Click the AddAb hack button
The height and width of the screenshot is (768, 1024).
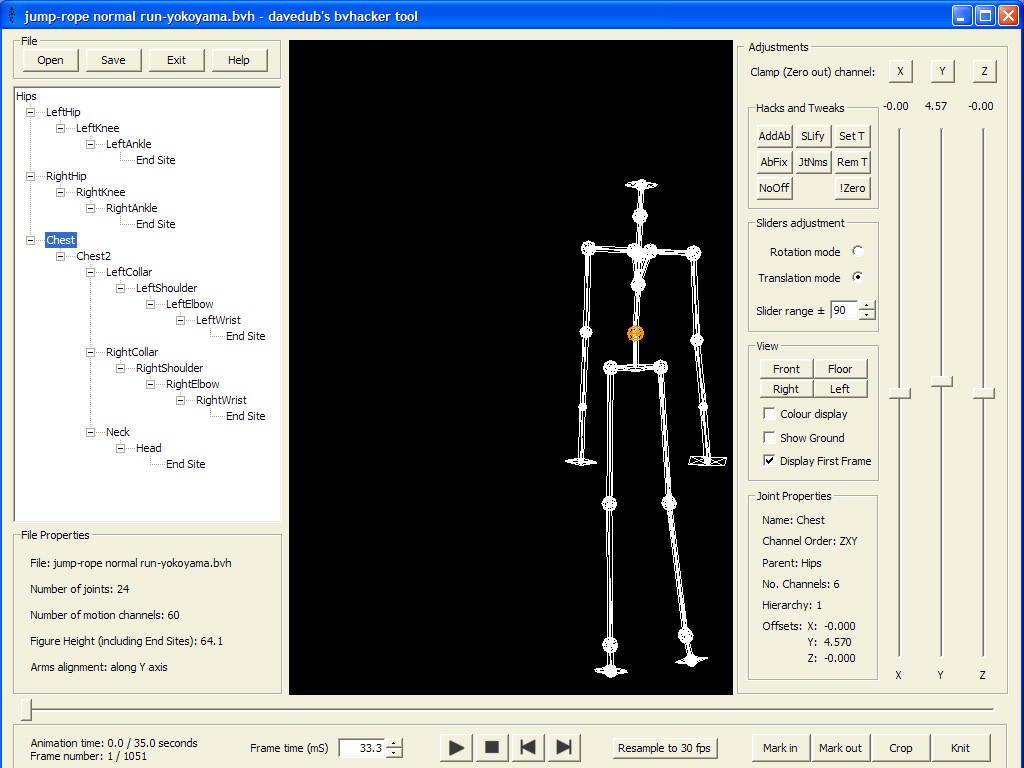[774, 136]
